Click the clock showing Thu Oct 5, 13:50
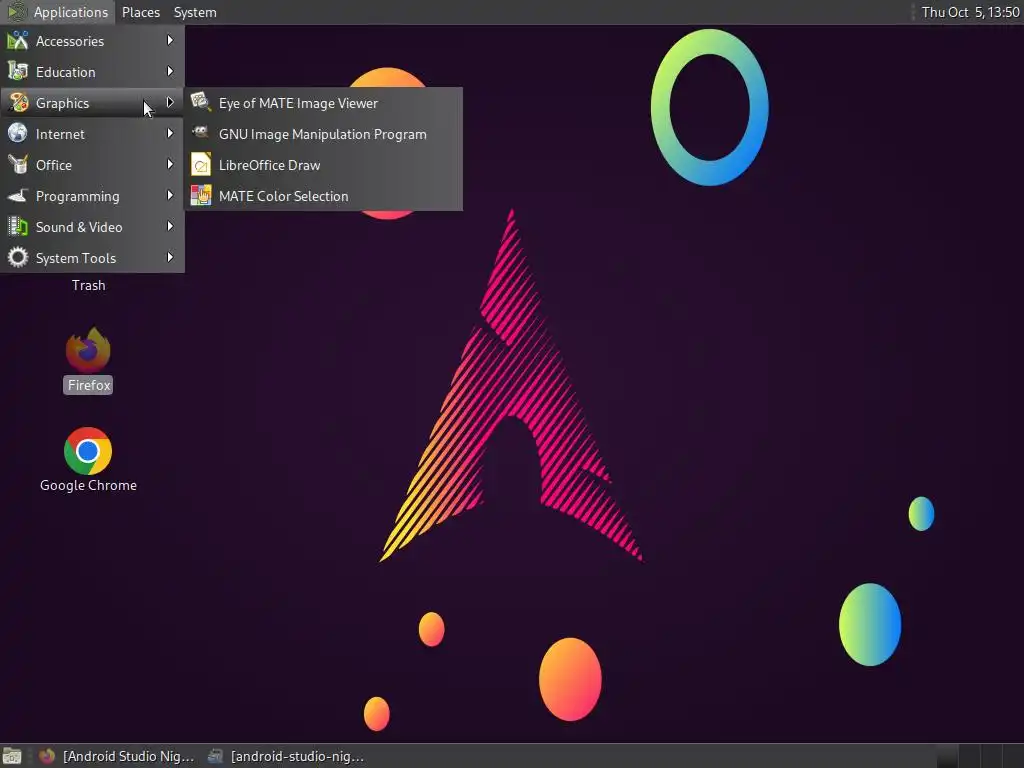The image size is (1024, 768). 970,12
